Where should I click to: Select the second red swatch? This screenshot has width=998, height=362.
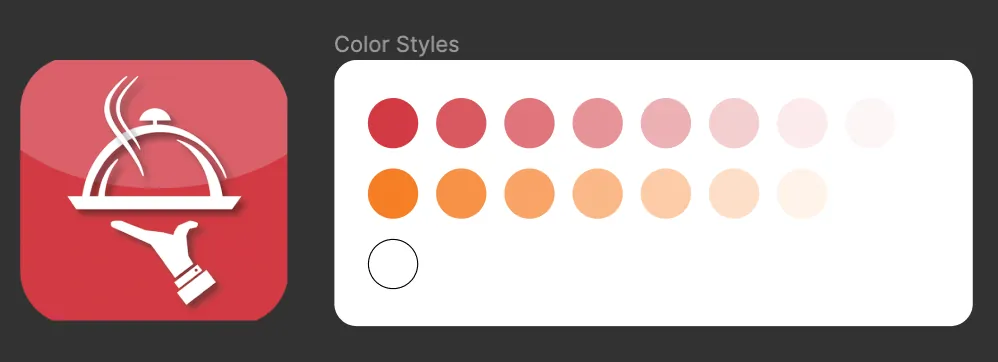pos(461,123)
